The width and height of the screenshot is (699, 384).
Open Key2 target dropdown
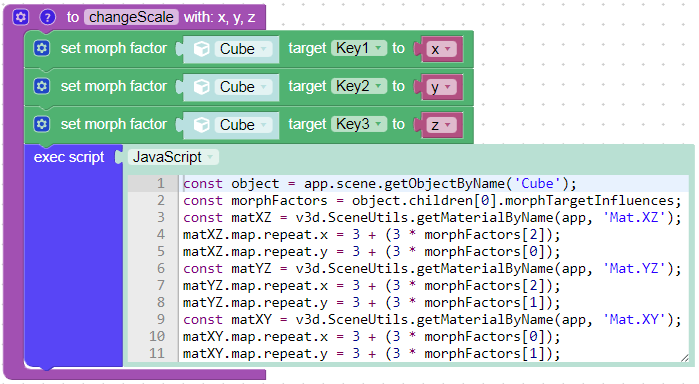pyautogui.click(x=359, y=86)
